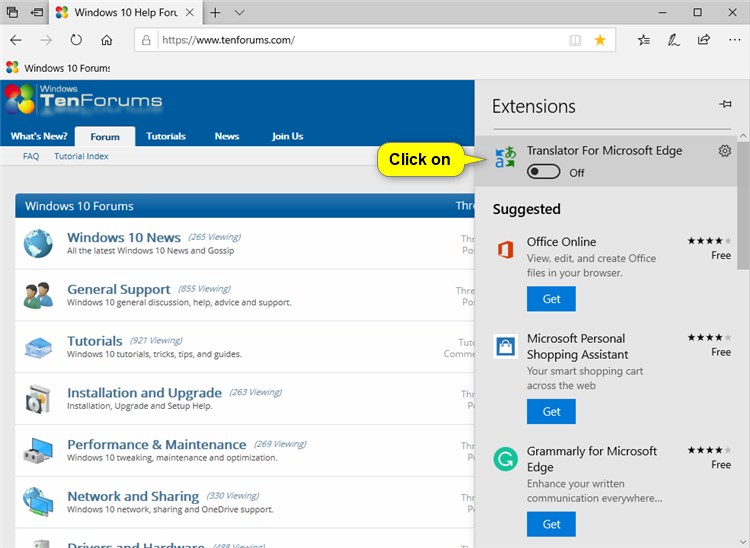The image size is (750, 548).
Task: Click the browser Back arrow
Action: point(16,40)
